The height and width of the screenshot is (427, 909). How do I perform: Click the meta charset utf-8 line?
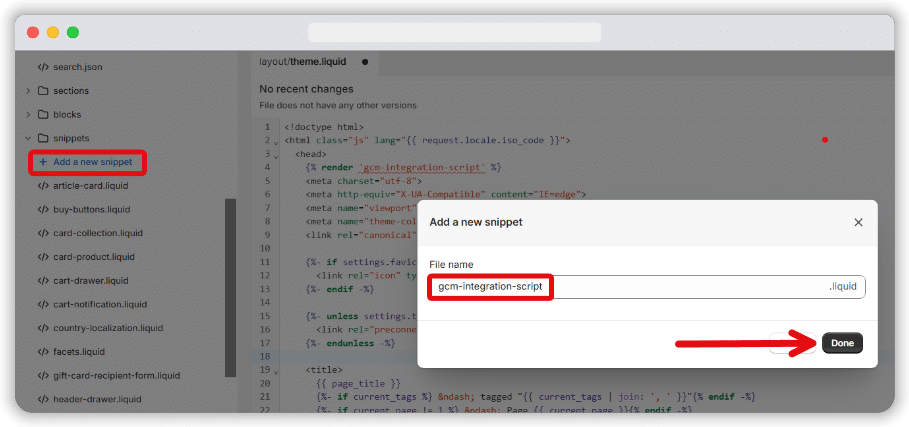click(x=363, y=181)
